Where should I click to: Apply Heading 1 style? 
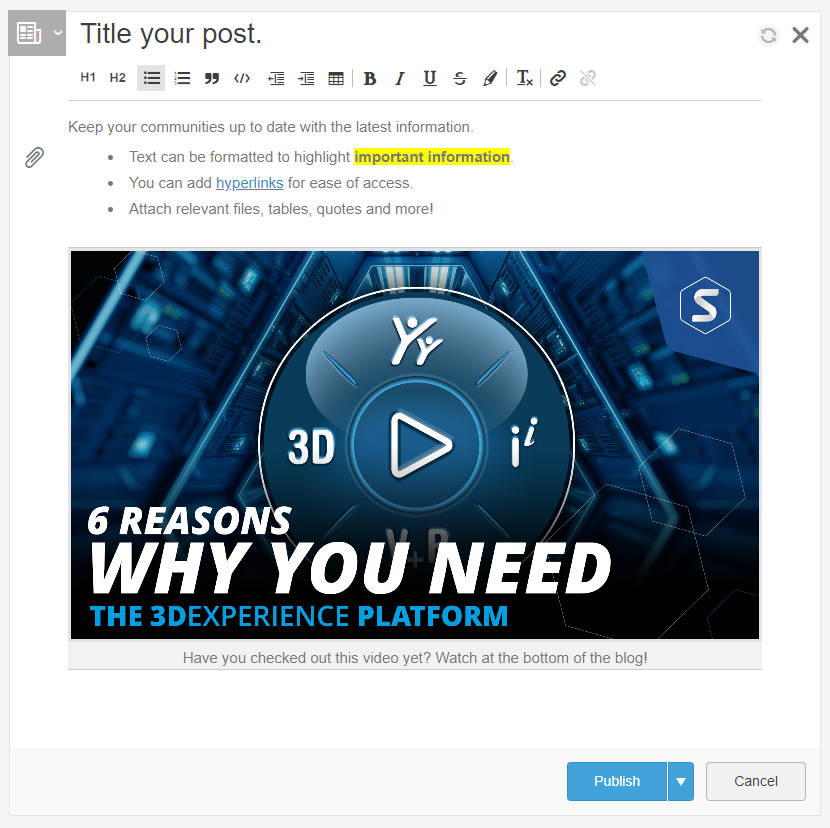(88, 77)
